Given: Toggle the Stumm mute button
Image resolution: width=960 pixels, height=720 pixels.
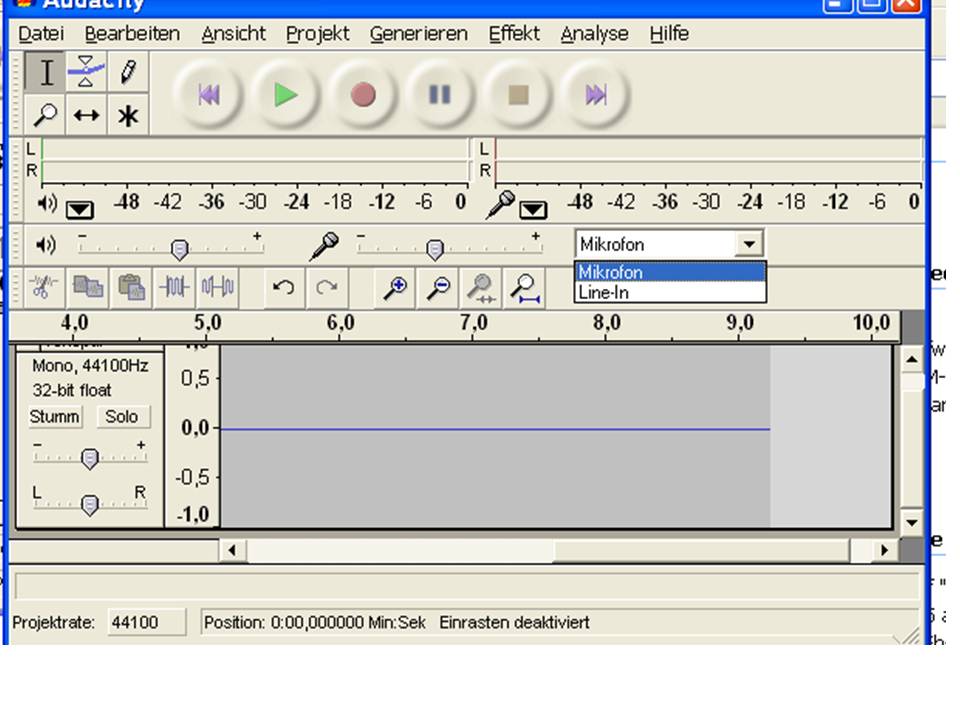Looking at the screenshot, I should coord(54,417).
